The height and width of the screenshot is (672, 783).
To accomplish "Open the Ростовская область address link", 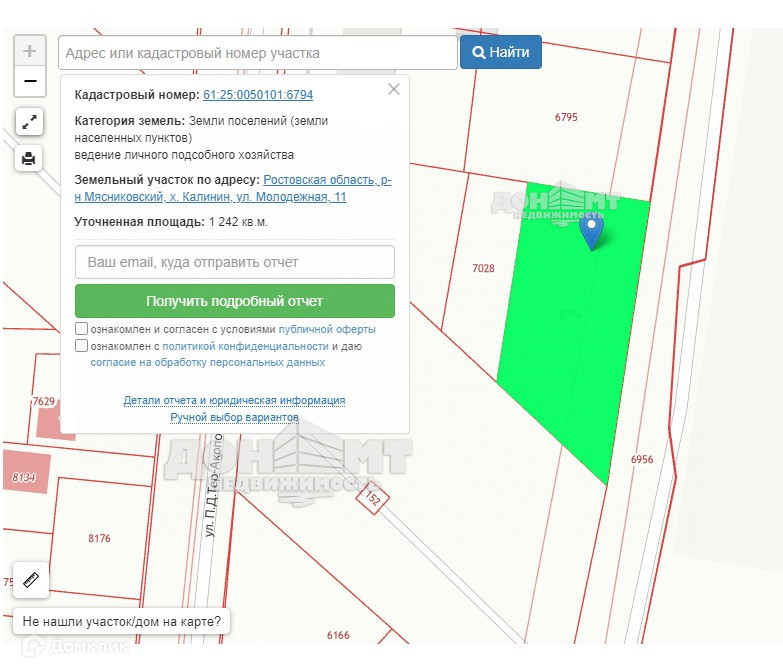I will tap(233, 188).
